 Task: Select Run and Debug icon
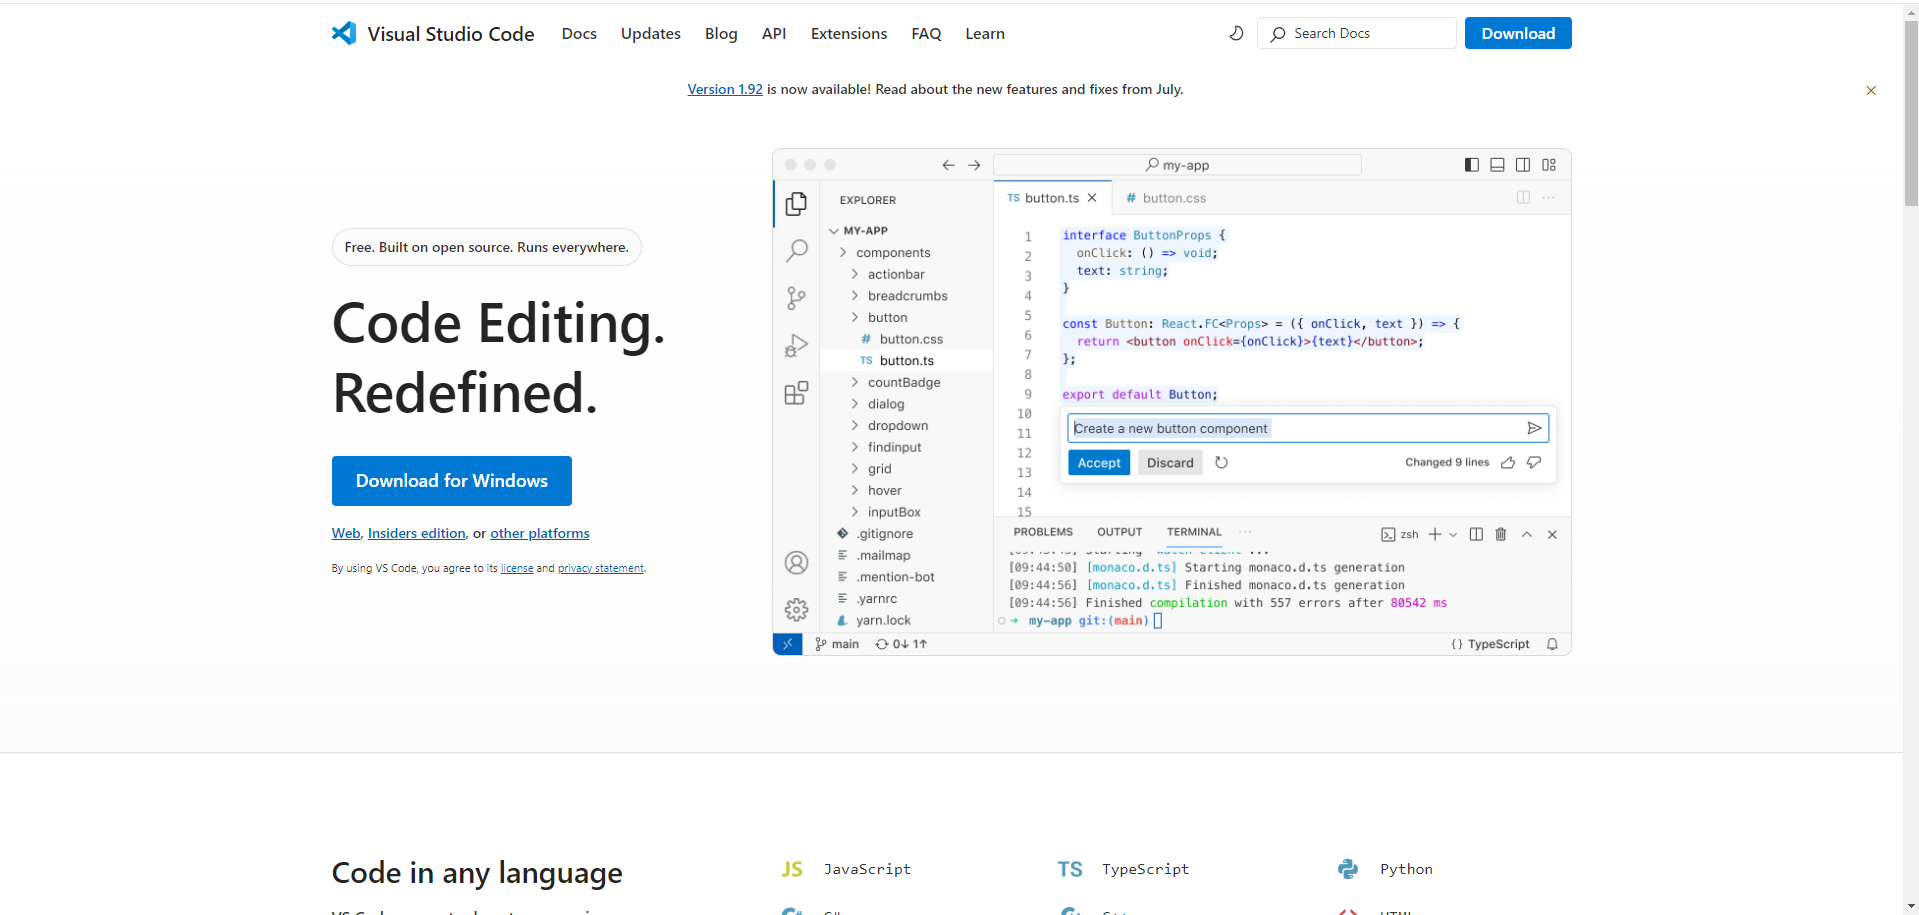tap(796, 346)
